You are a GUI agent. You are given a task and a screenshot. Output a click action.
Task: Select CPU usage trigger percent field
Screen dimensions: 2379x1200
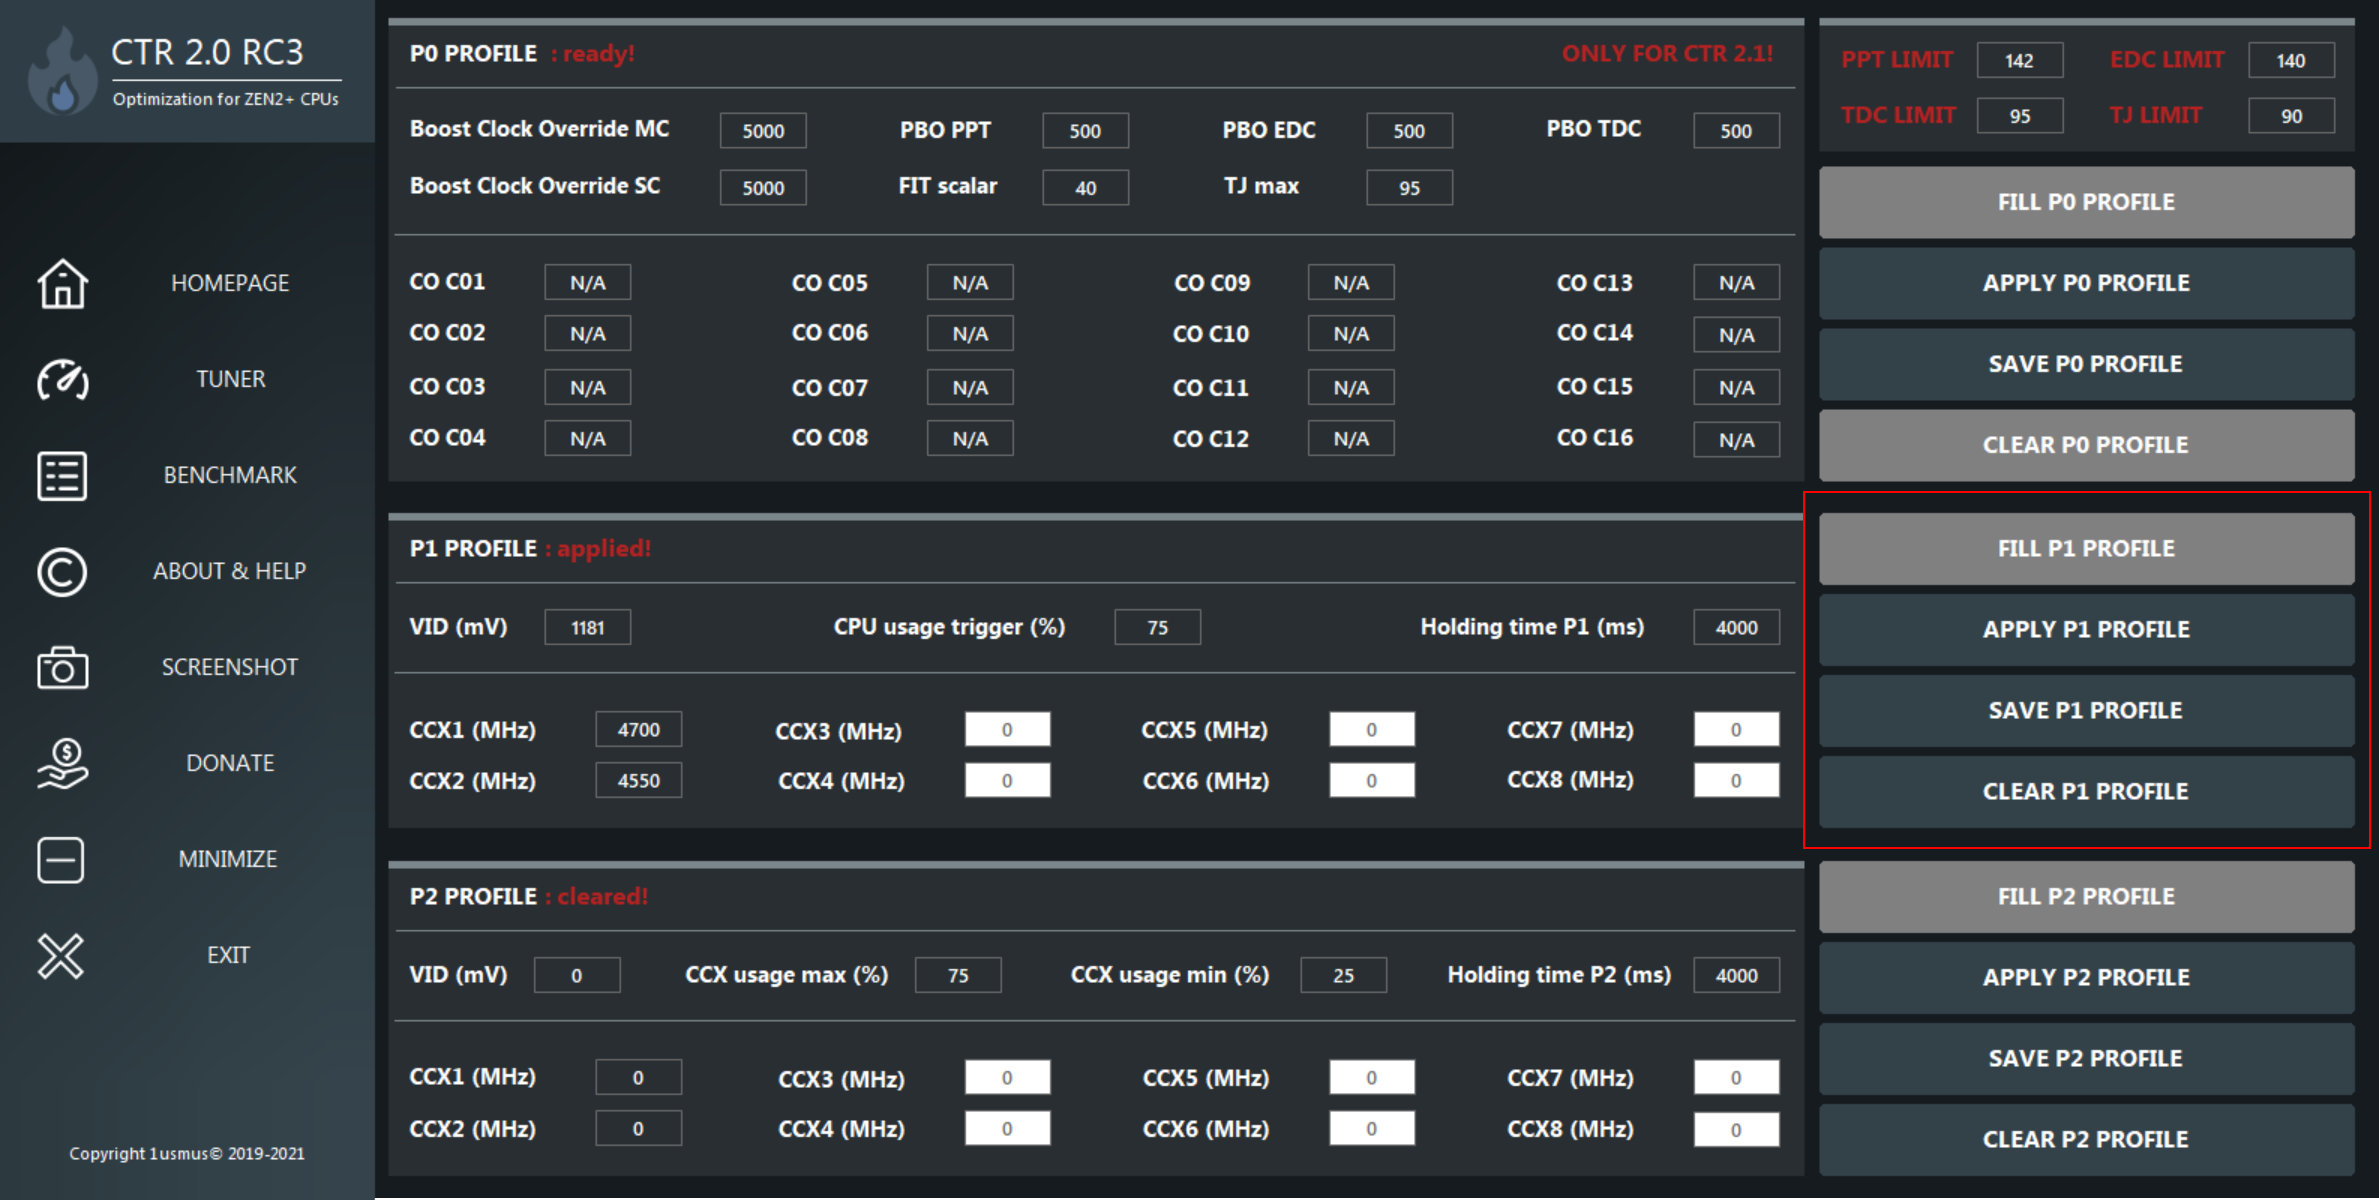1157,628
